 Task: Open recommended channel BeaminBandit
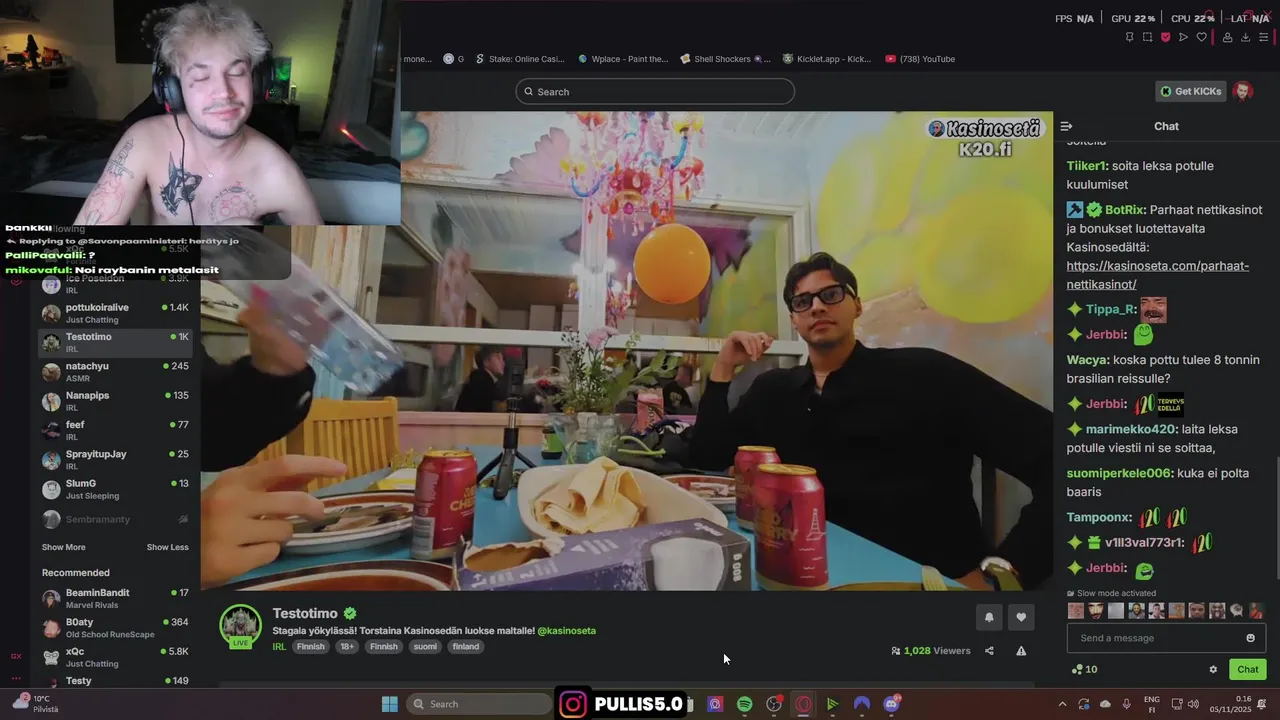[115, 598]
